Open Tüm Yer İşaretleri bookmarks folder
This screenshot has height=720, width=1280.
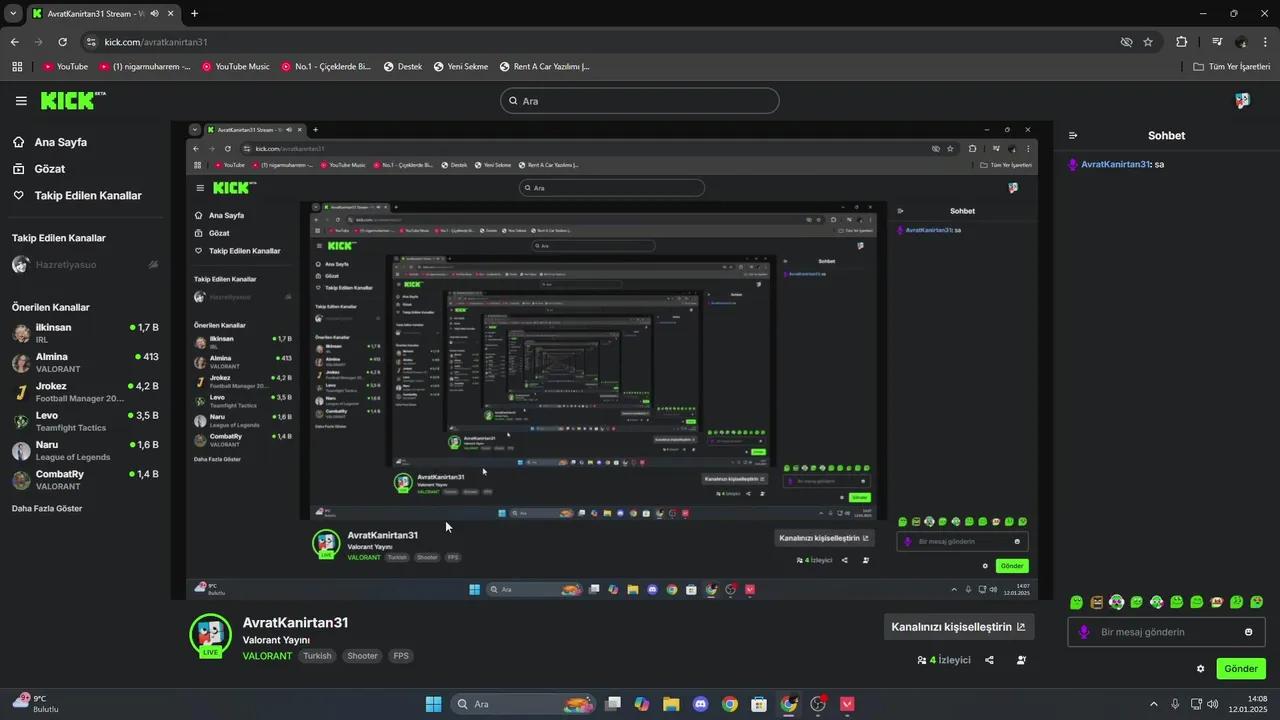point(1232,67)
